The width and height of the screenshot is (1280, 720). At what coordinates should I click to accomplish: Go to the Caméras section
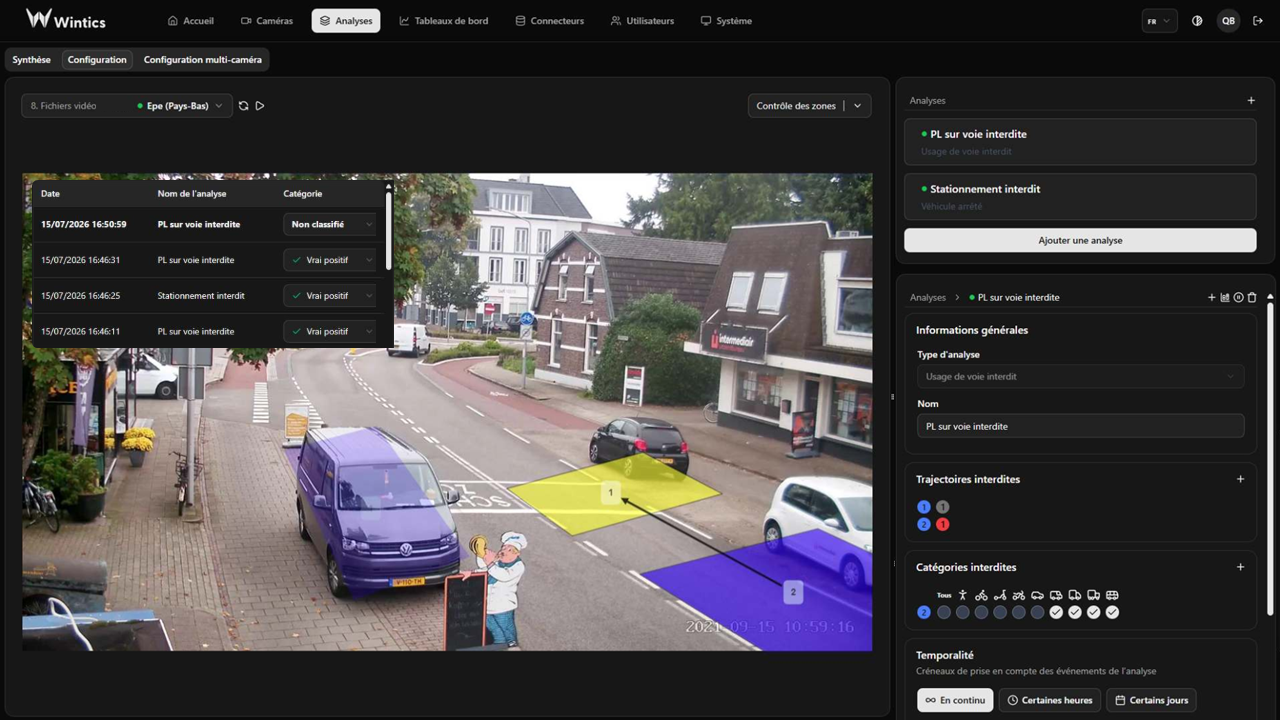pos(267,21)
